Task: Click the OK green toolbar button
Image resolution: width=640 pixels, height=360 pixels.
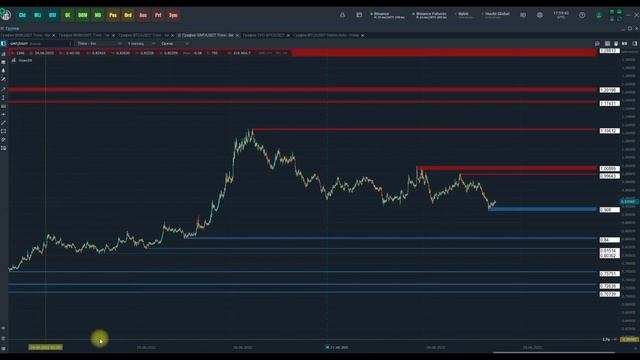Action: (x=67, y=15)
